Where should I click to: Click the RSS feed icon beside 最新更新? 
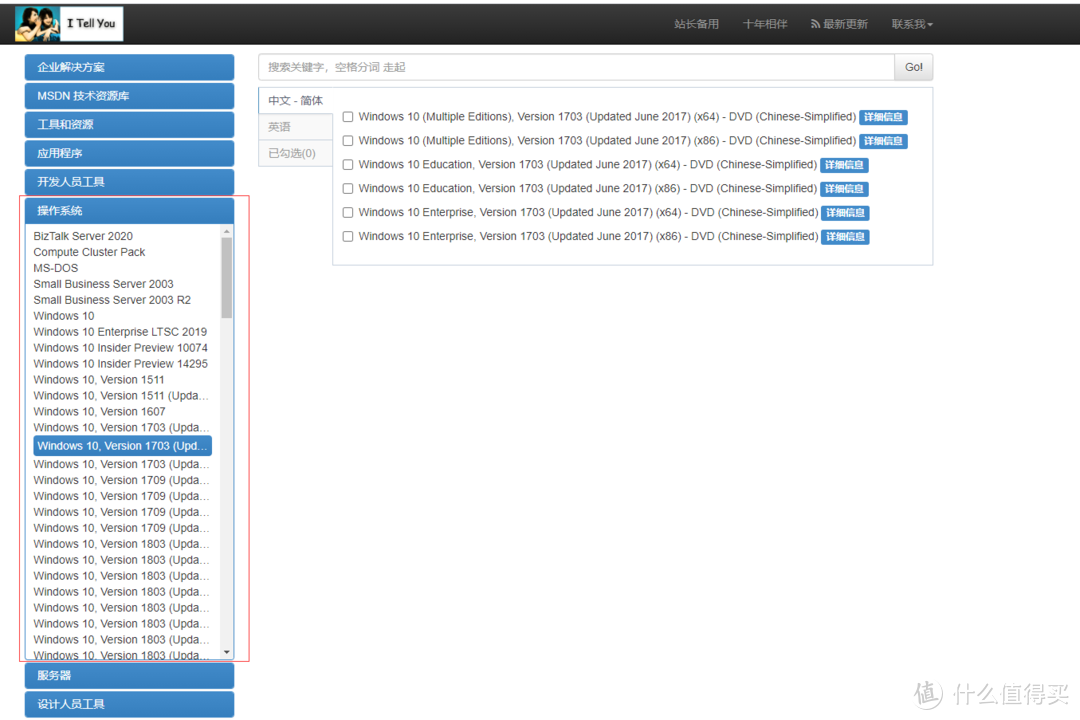tap(814, 23)
